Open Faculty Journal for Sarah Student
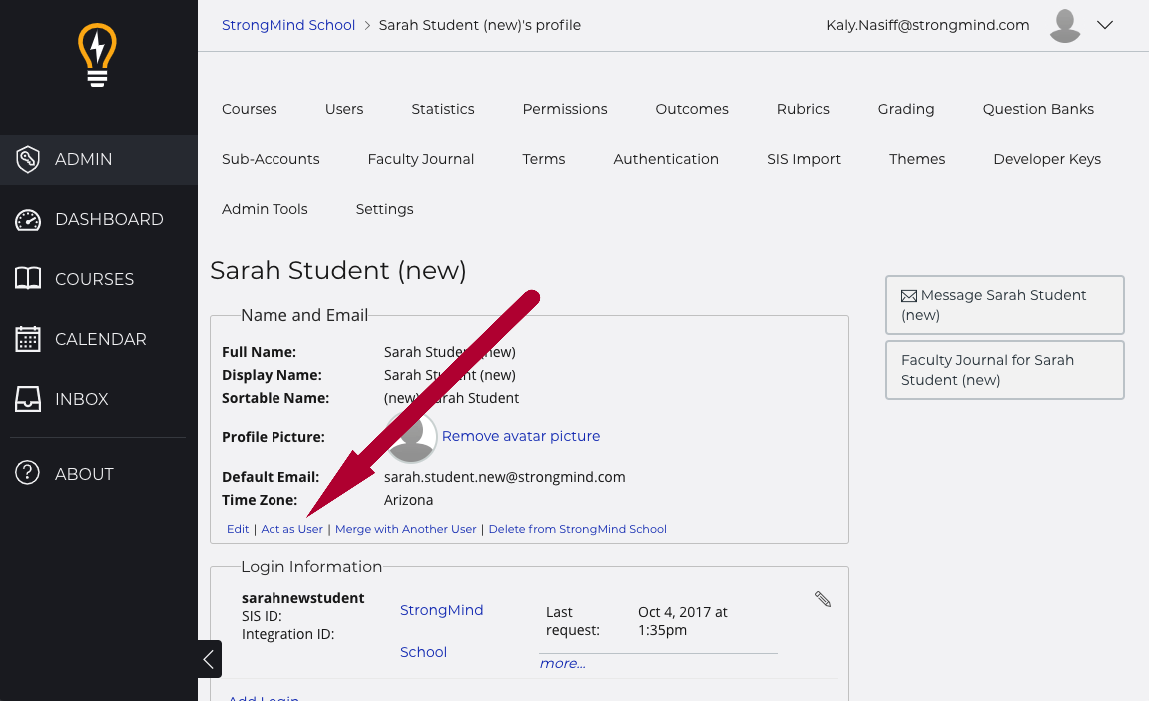The height and width of the screenshot is (701, 1149). [x=1004, y=370]
